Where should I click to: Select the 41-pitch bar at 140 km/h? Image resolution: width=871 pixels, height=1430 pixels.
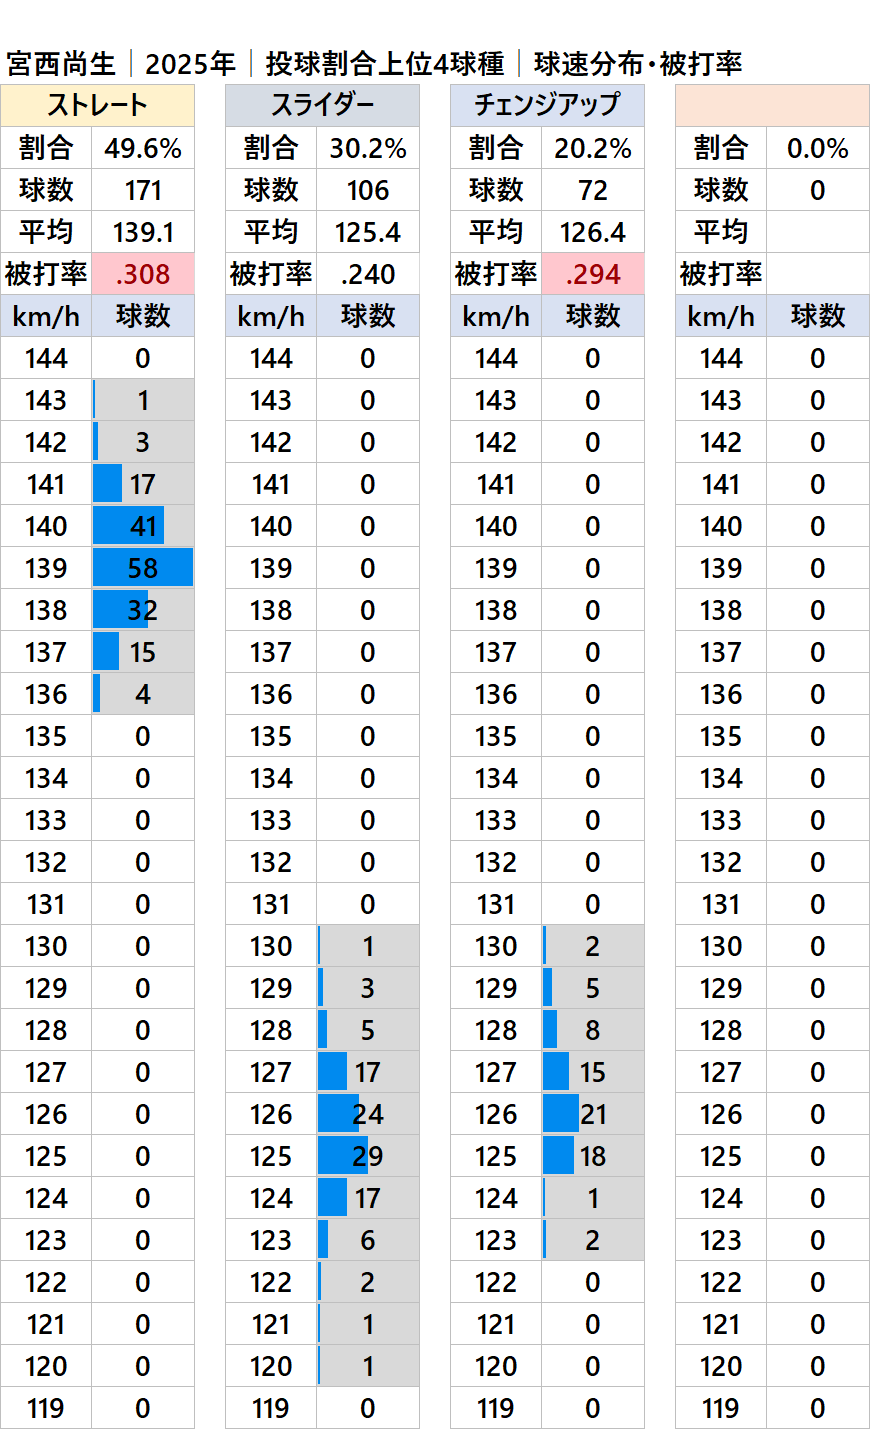coord(128,526)
